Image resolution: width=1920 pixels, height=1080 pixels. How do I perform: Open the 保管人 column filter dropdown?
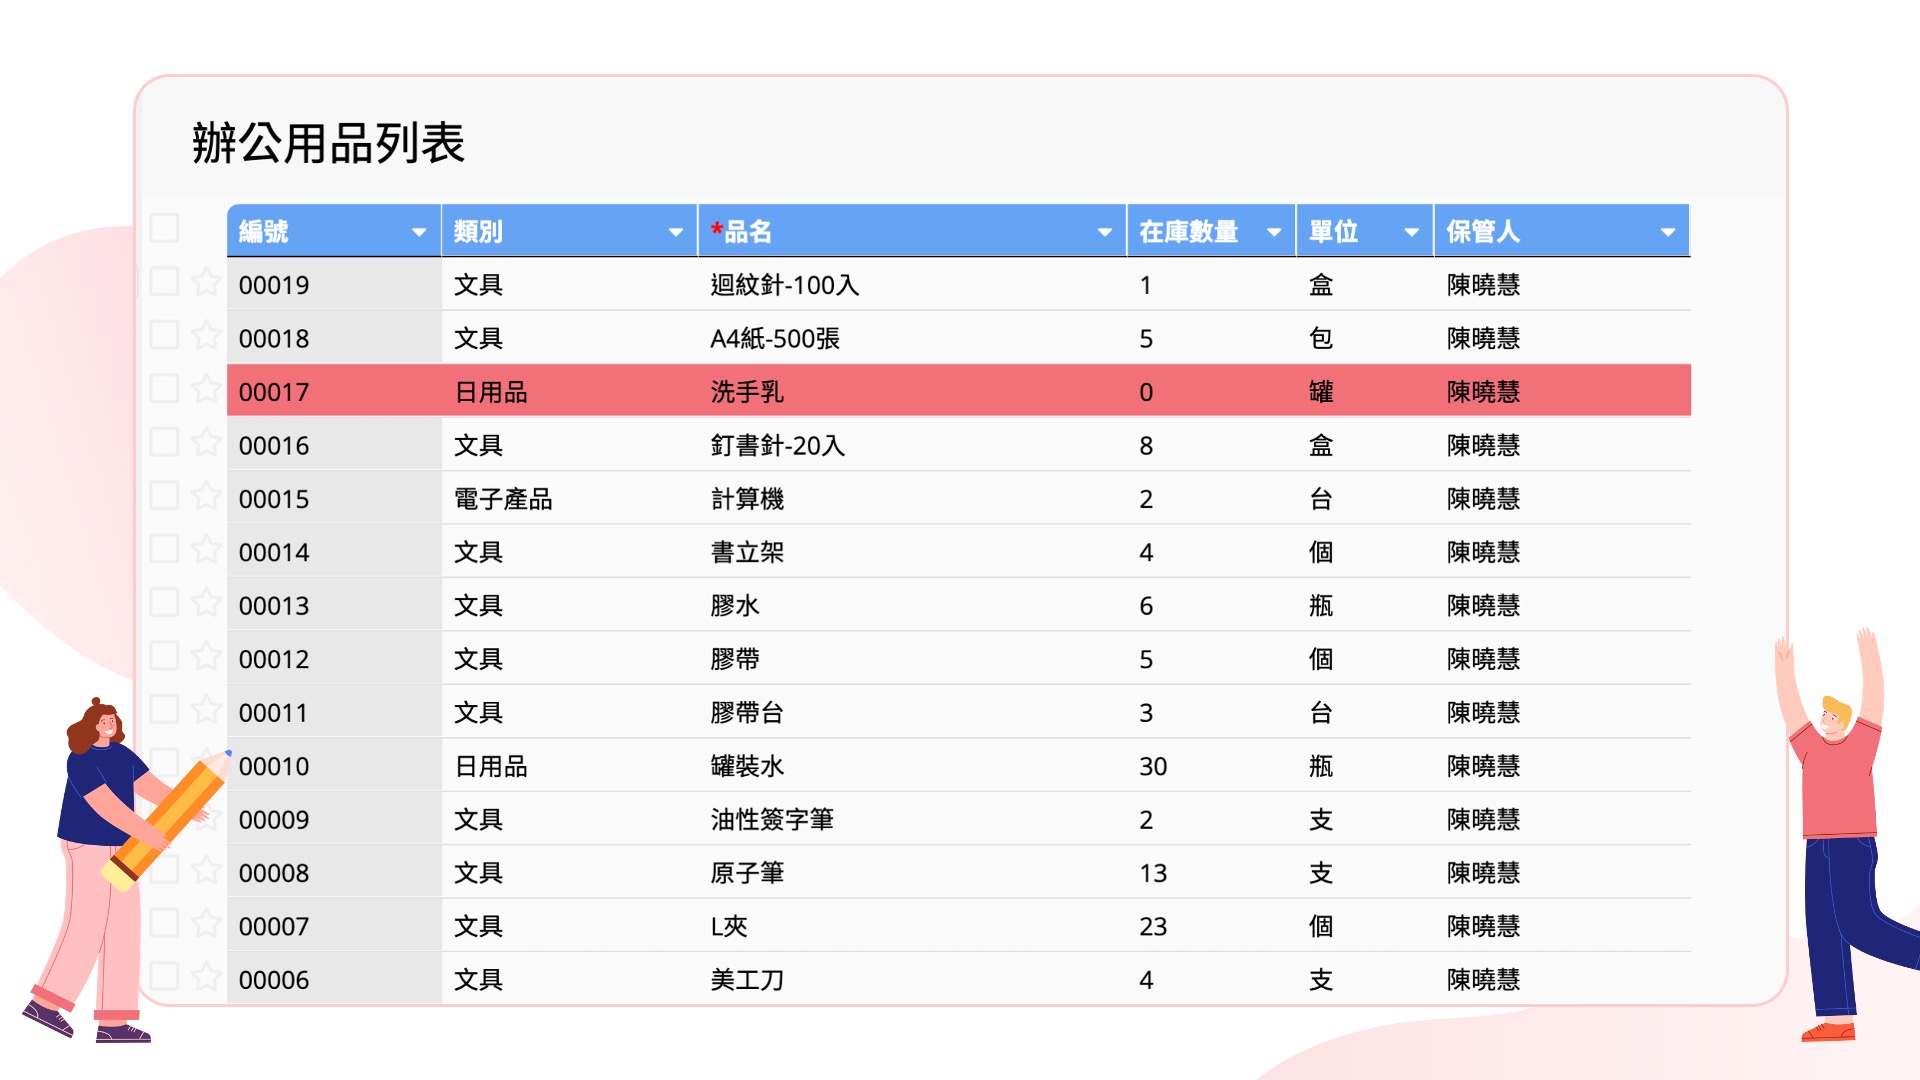[1668, 232]
